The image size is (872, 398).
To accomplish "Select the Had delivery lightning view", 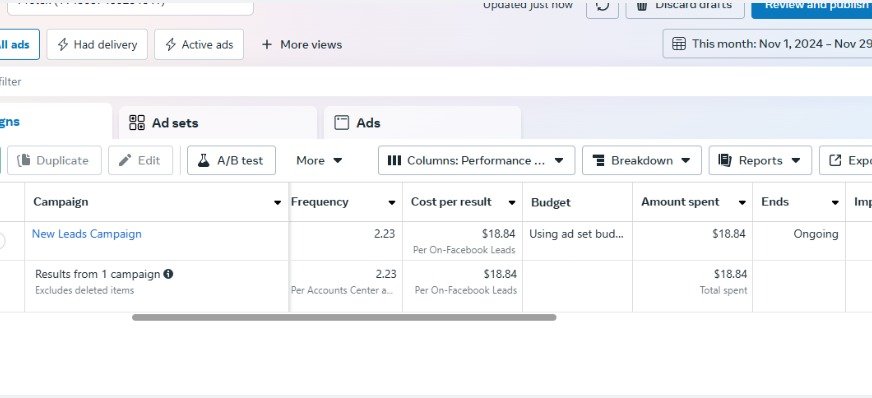I will coord(97,44).
